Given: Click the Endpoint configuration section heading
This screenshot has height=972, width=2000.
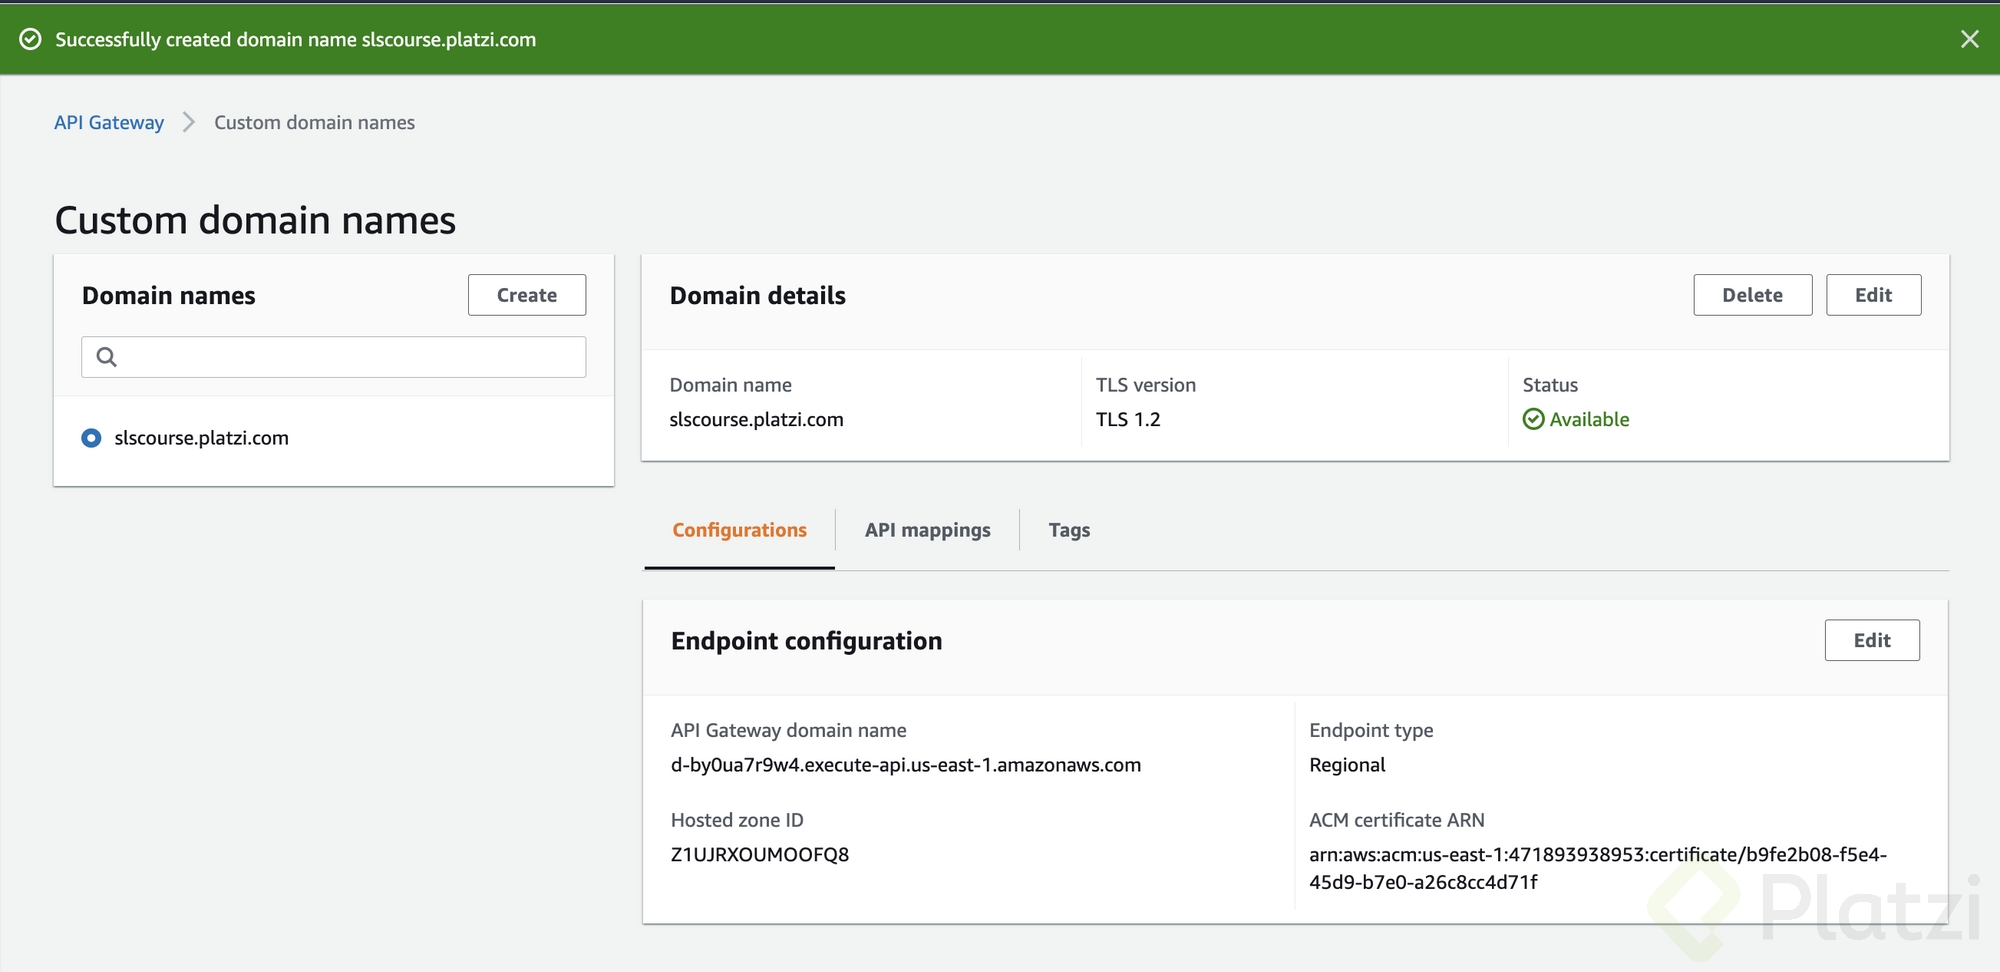Looking at the screenshot, I should [x=806, y=641].
